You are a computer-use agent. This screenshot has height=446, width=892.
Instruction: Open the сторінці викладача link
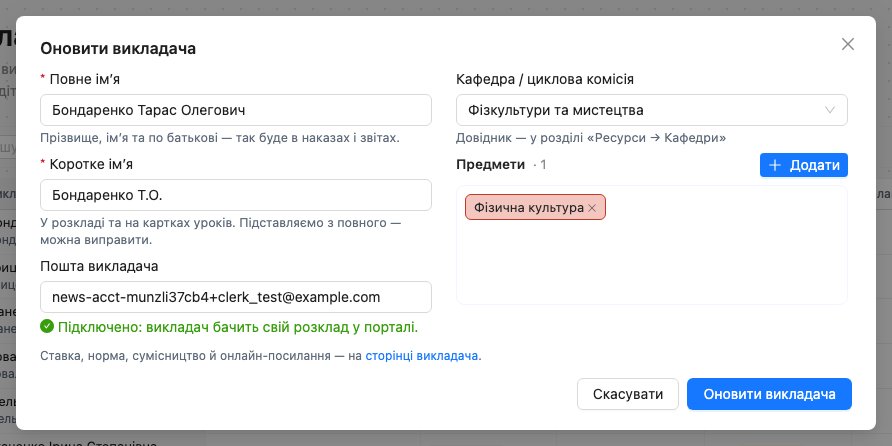coord(422,356)
